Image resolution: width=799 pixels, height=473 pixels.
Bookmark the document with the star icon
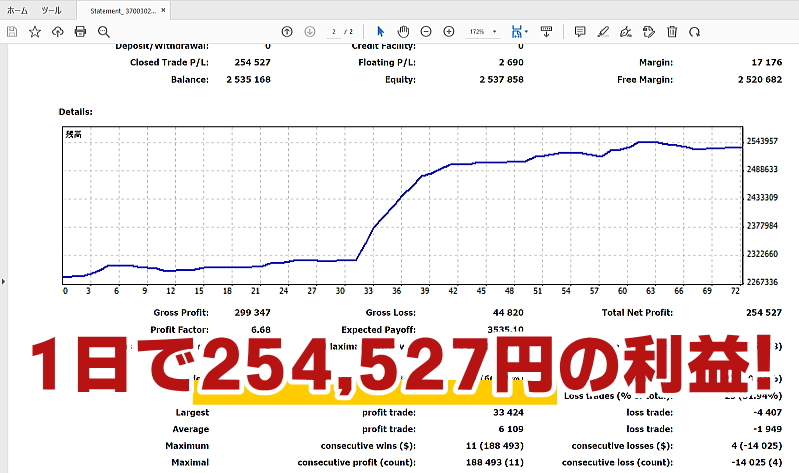click(x=35, y=32)
